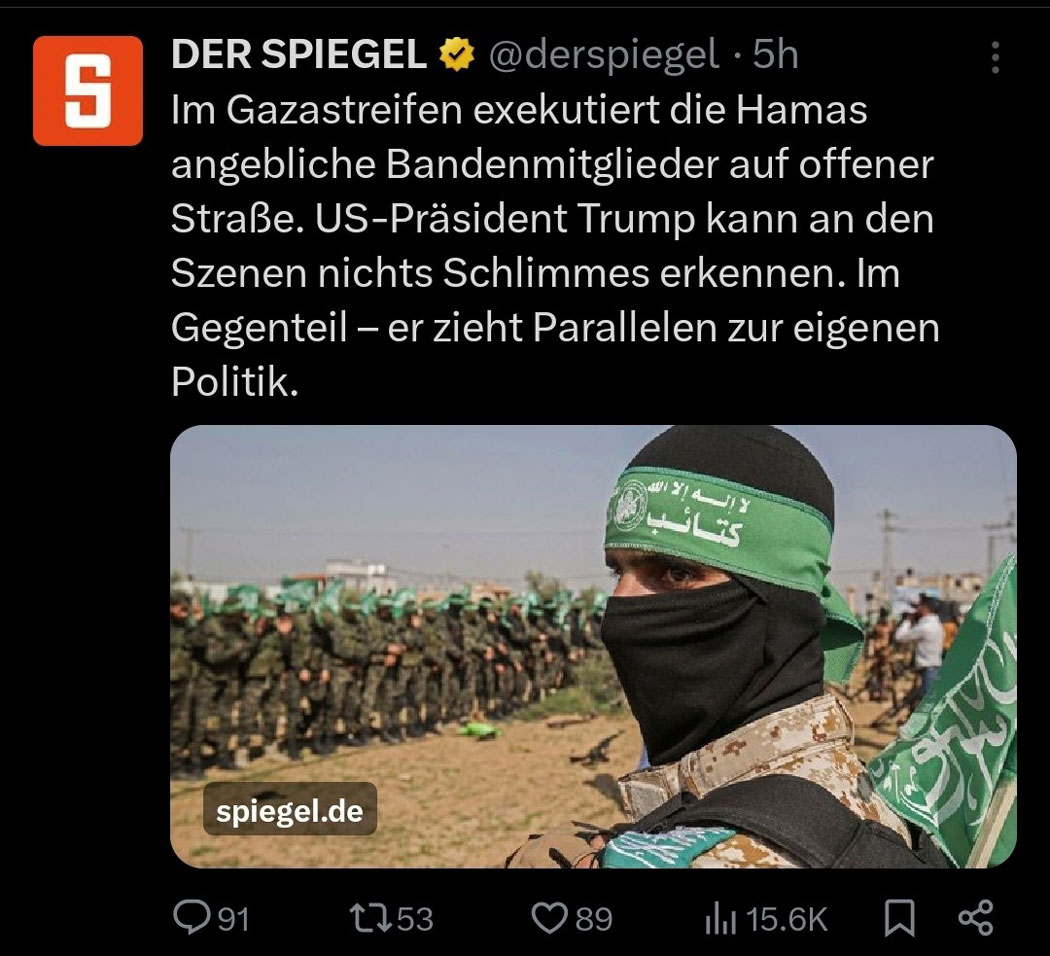
Task: Click the 15.6K views count
Action: click(787, 919)
